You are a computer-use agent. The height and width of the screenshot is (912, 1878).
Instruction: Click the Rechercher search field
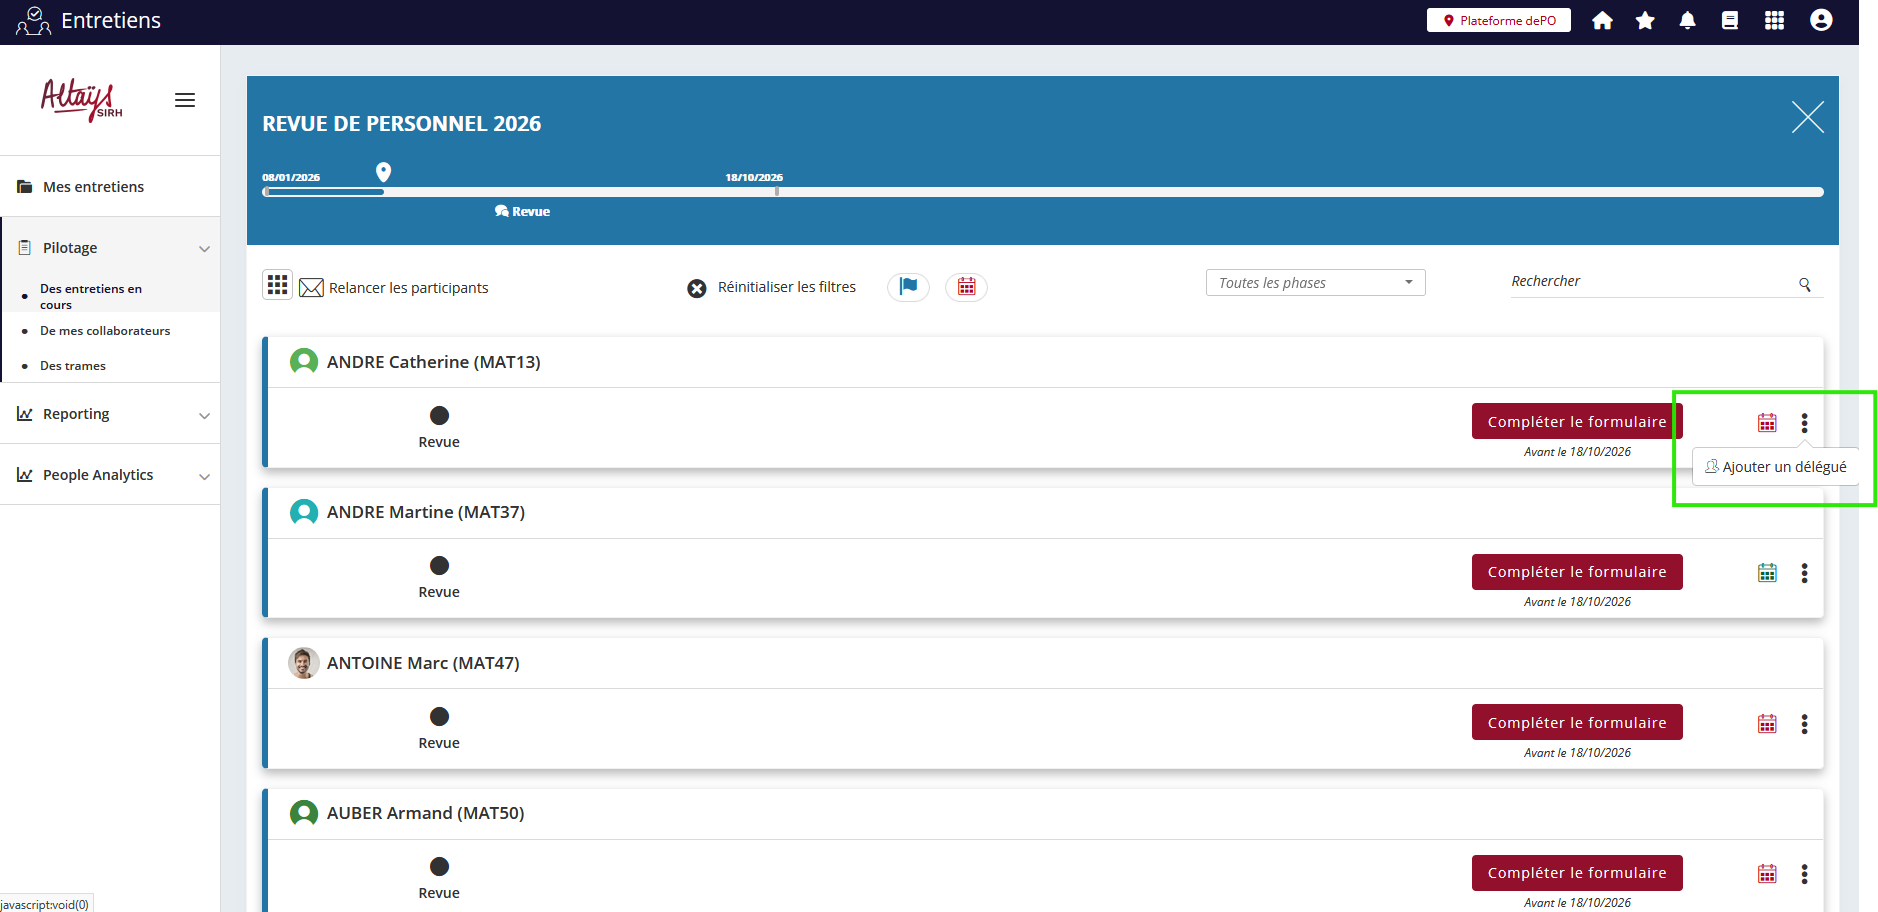coord(1650,282)
